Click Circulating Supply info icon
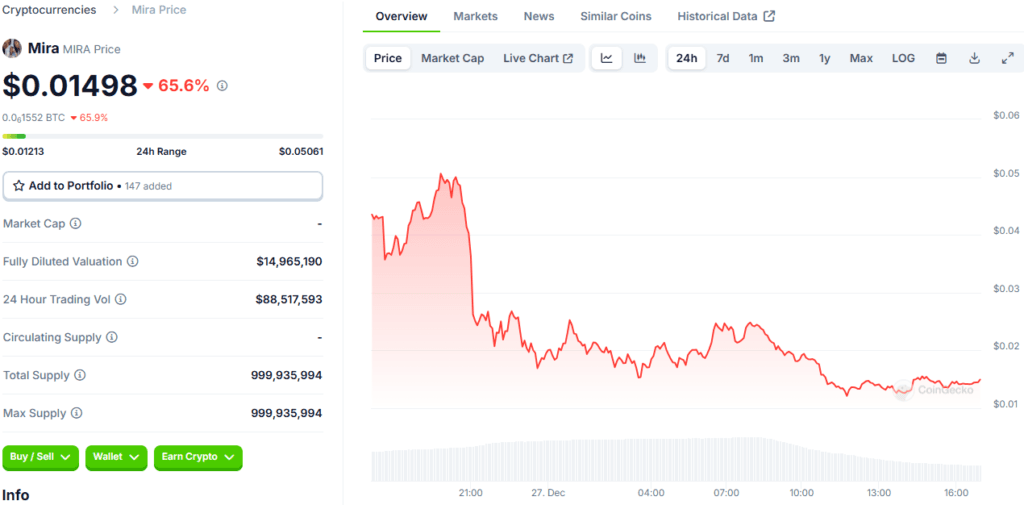 click(x=112, y=337)
